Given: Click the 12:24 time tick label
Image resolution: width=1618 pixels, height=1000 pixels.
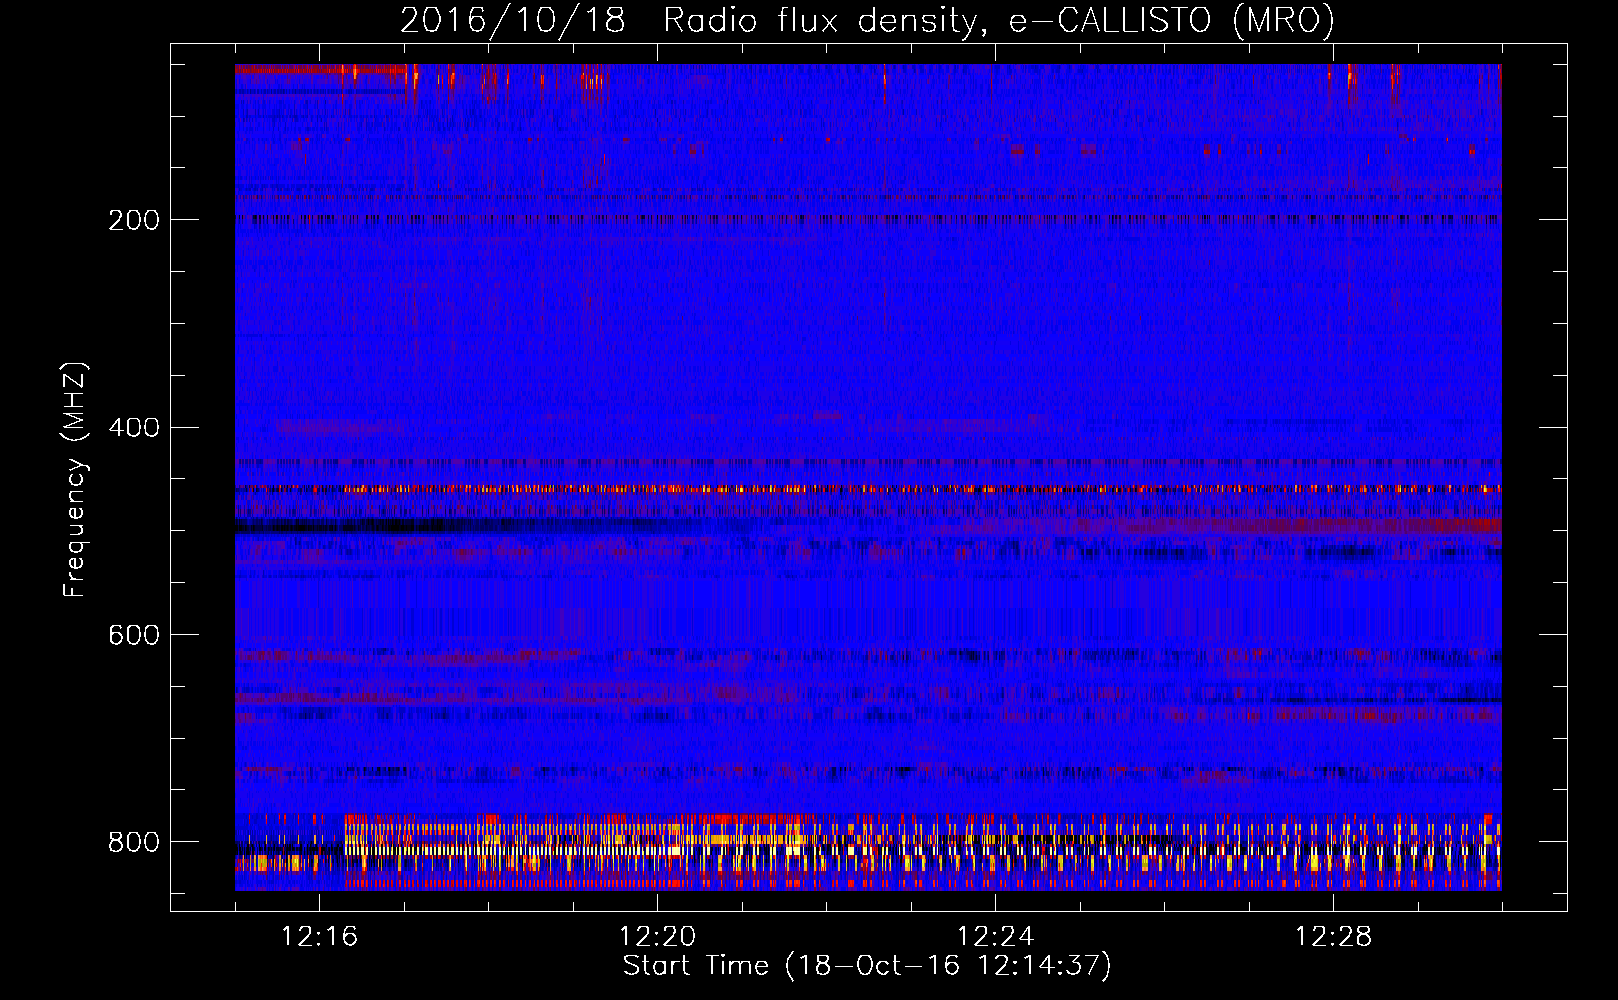Looking at the screenshot, I should (995, 936).
